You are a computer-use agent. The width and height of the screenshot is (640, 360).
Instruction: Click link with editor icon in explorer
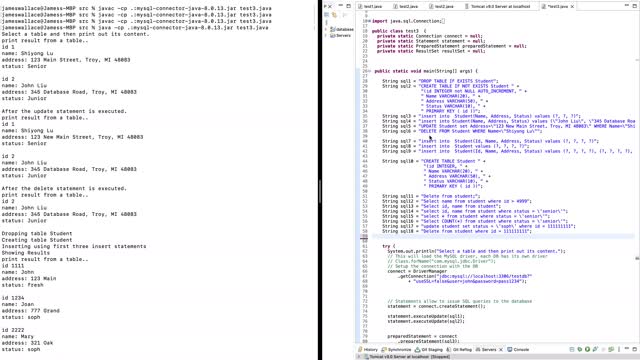coord(334,15)
